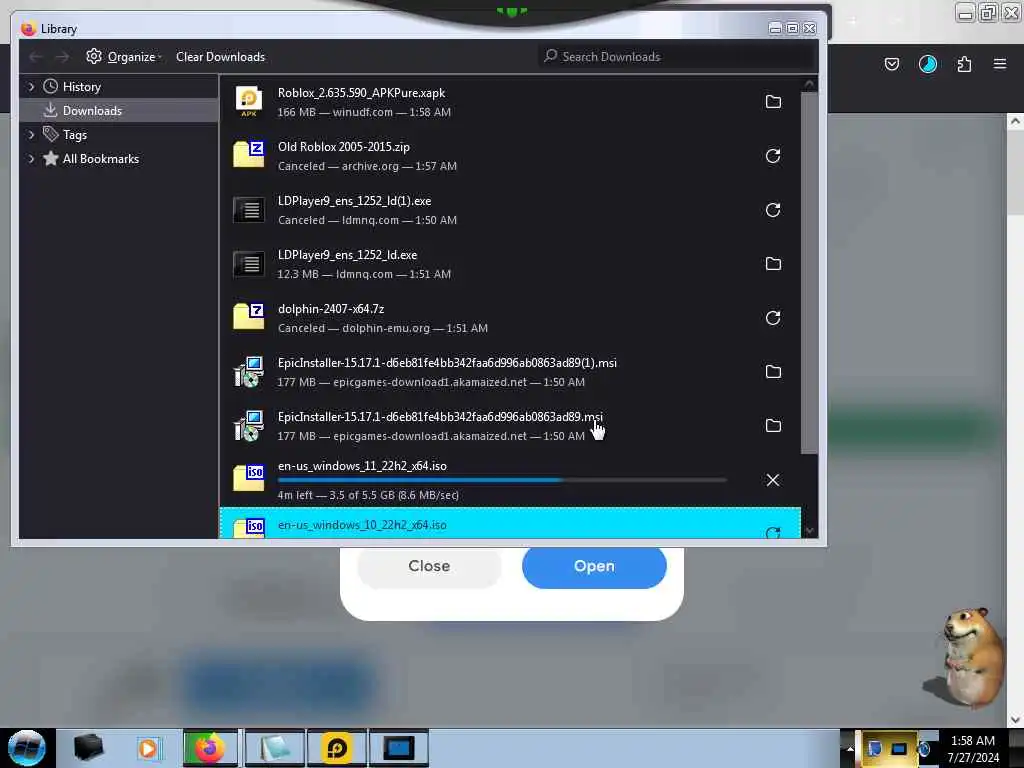The height and width of the screenshot is (768, 1024).
Task: Select Old Roblox 2005-2015.zip entry
Action: 510,156
